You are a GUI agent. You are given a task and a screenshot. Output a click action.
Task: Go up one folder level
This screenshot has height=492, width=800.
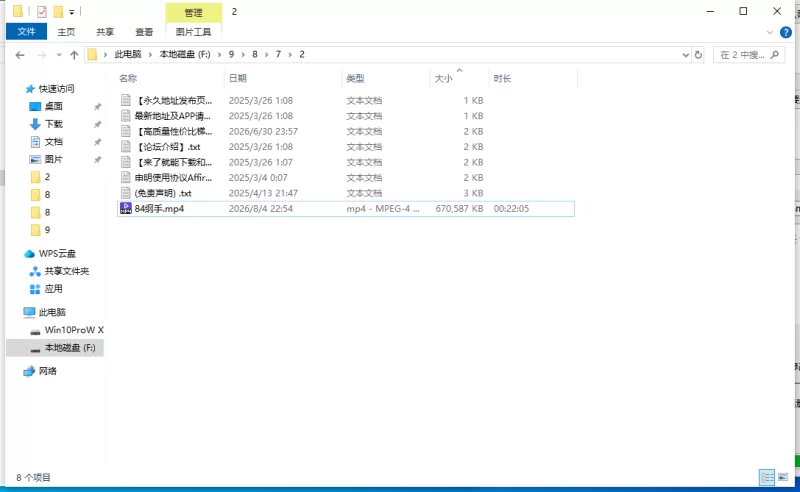coord(74,55)
